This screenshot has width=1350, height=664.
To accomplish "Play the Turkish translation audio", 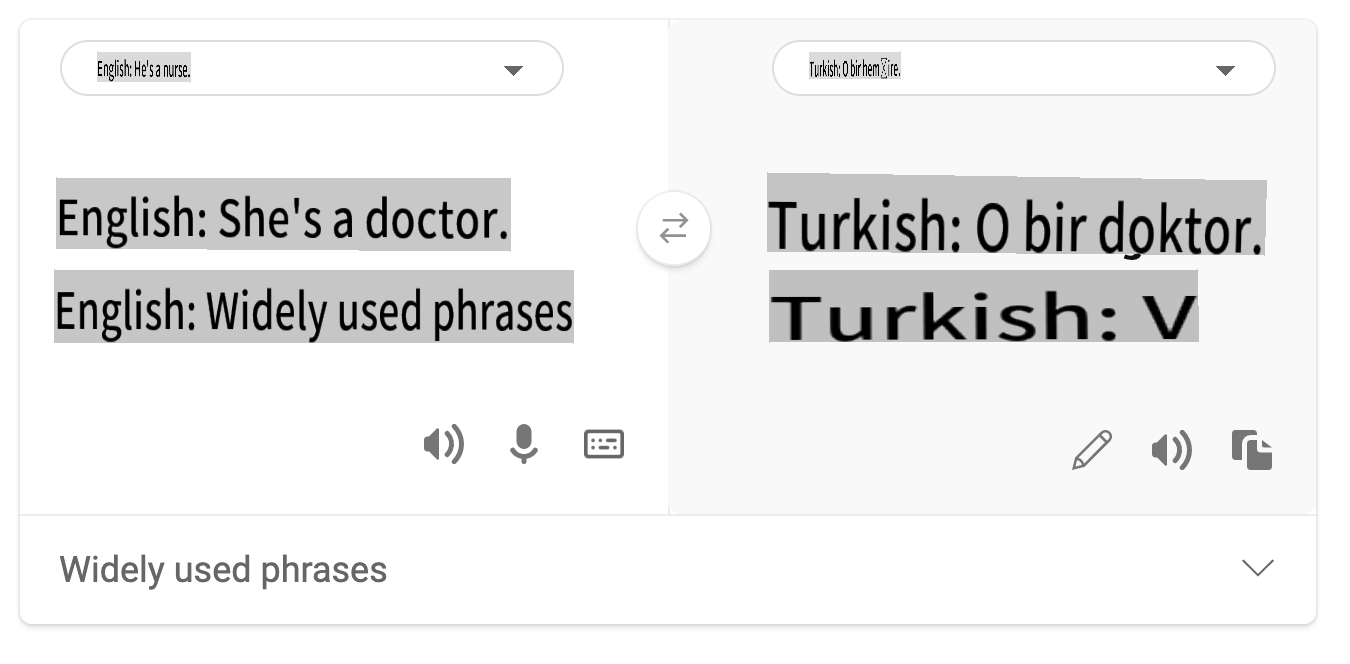I will [1171, 451].
